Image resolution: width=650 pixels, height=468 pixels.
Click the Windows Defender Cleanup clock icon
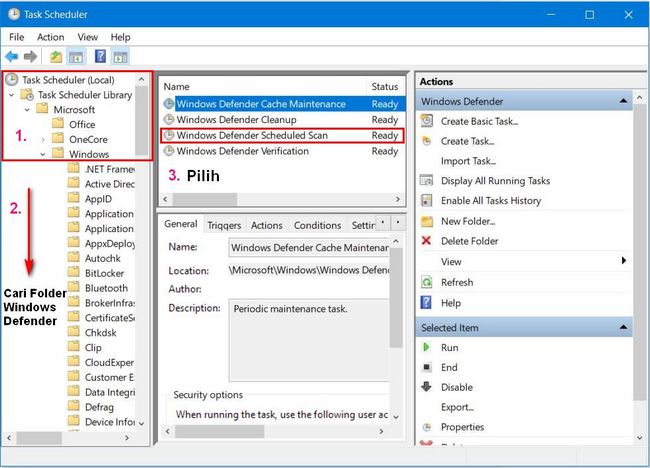pyautogui.click(x=168, y=120)
